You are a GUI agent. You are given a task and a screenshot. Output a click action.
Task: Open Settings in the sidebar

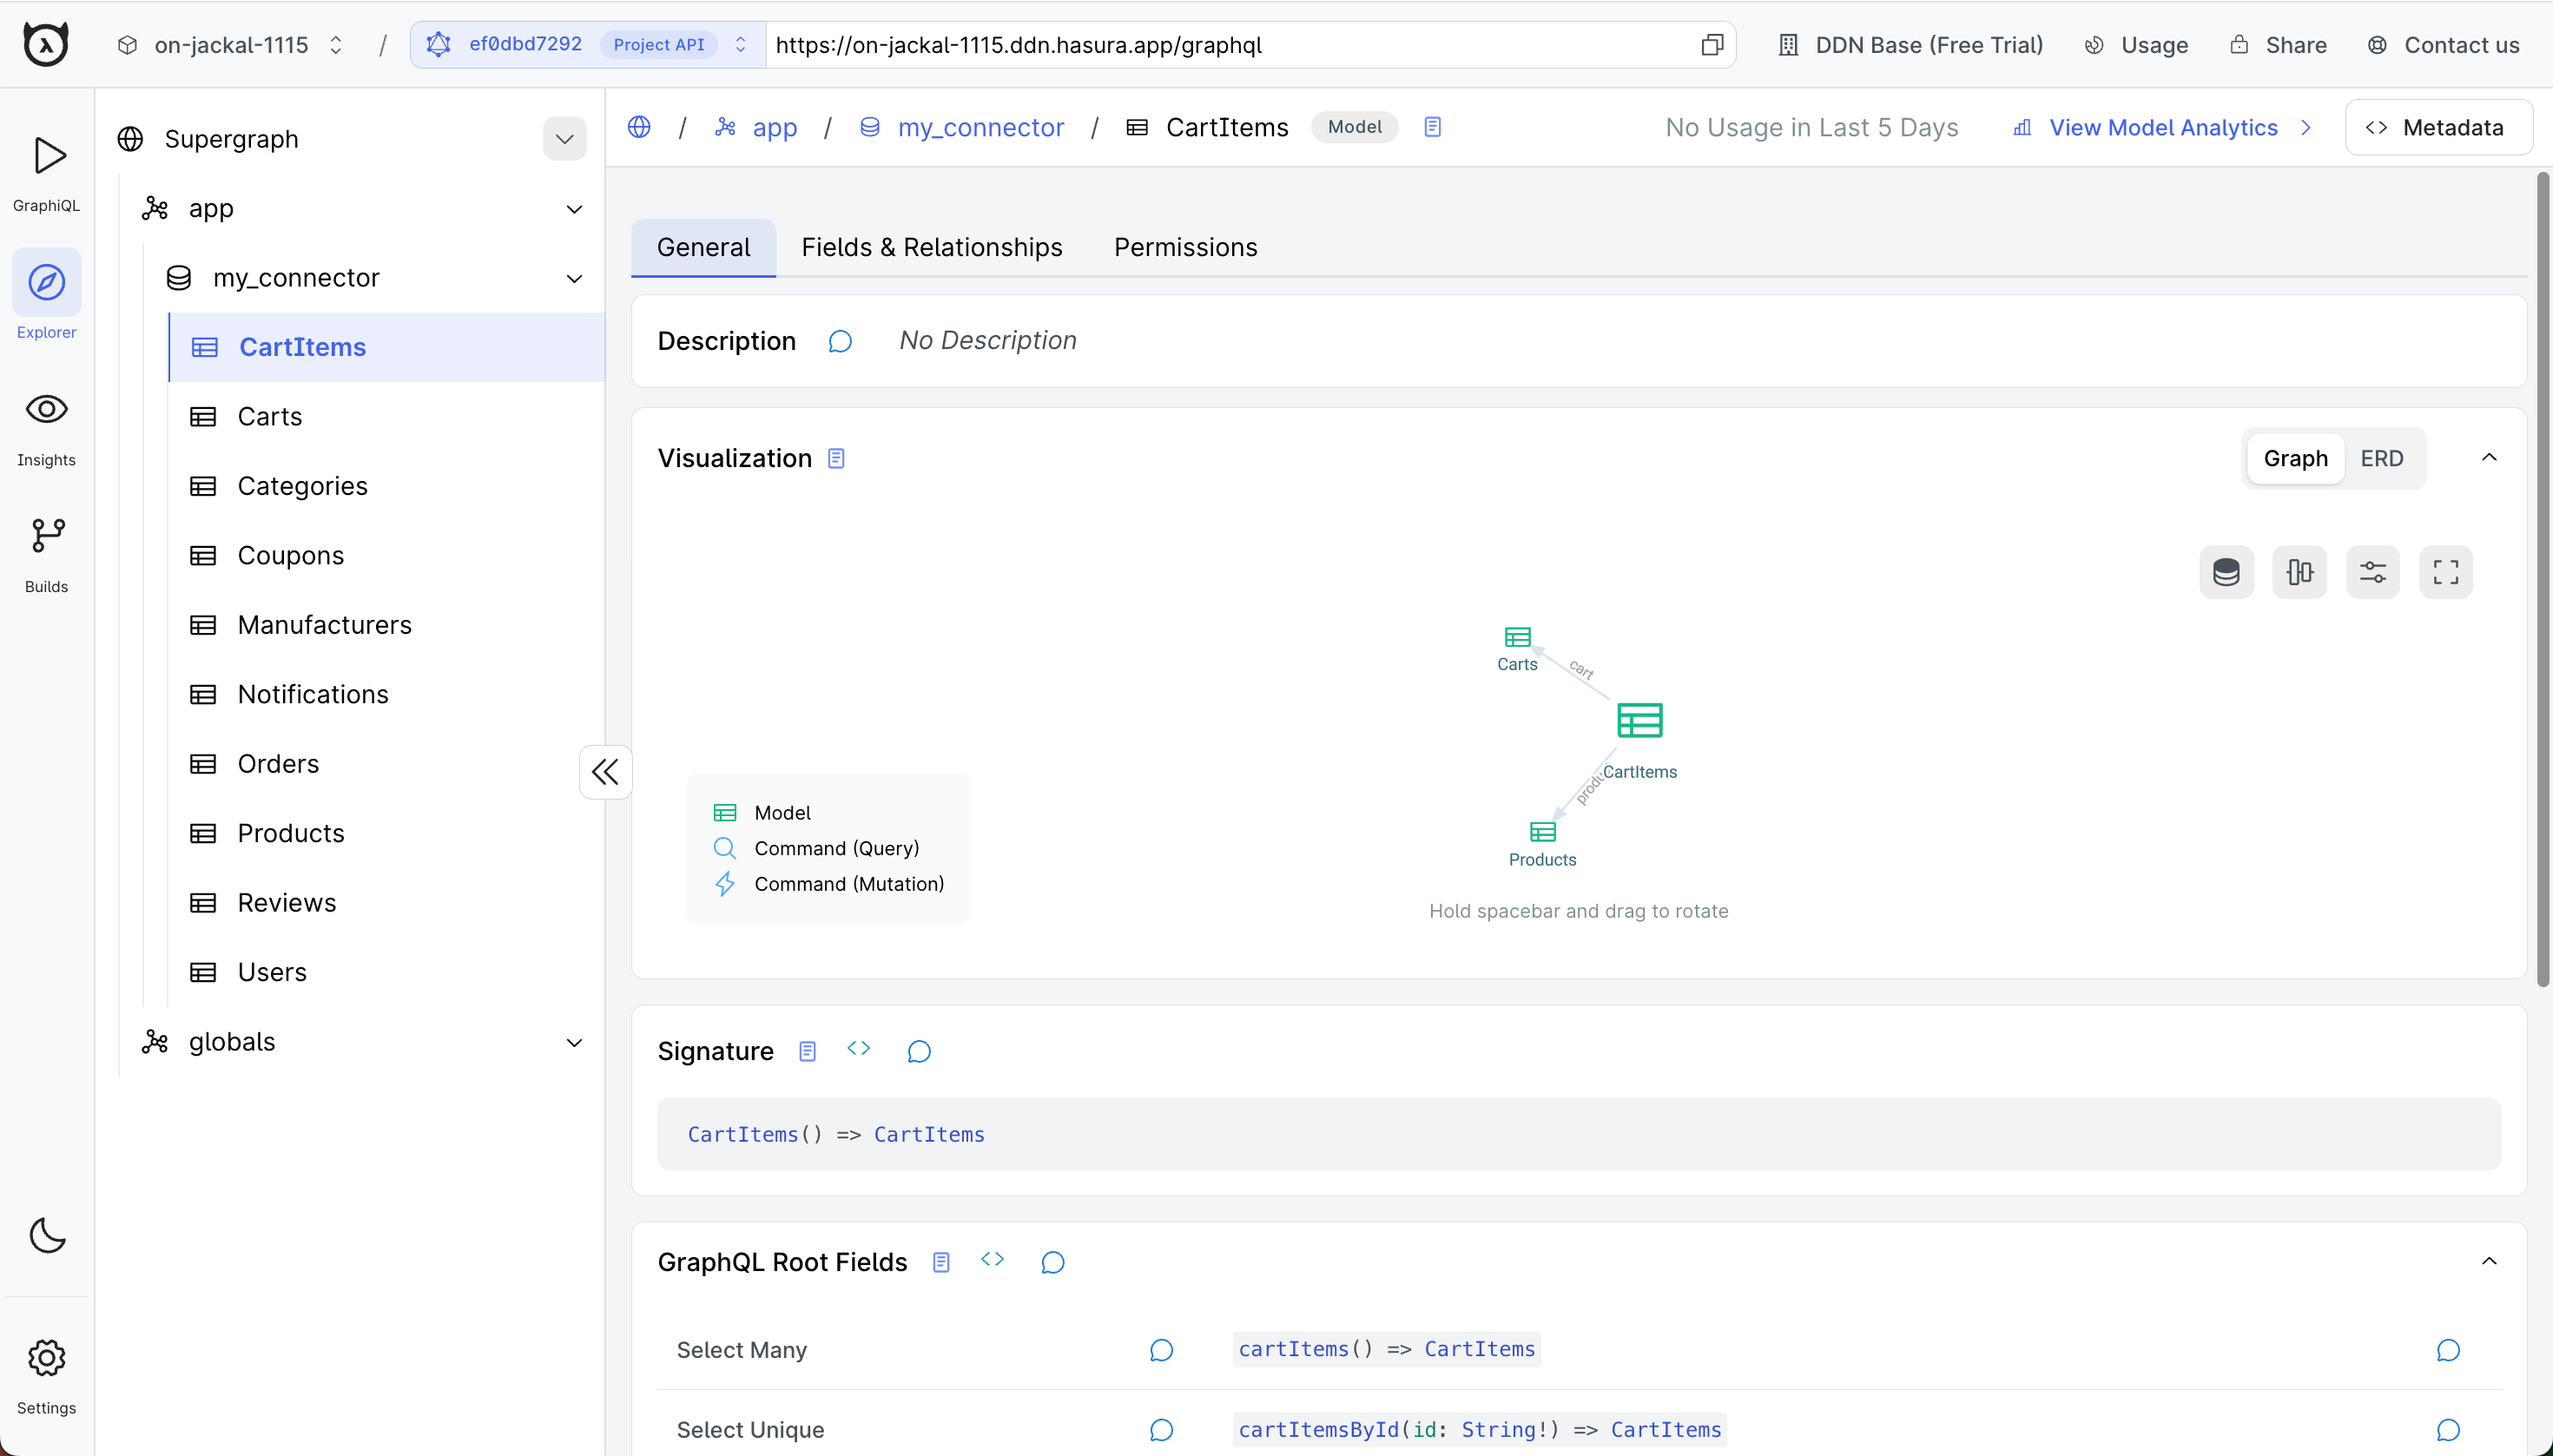pos(46,1377)
